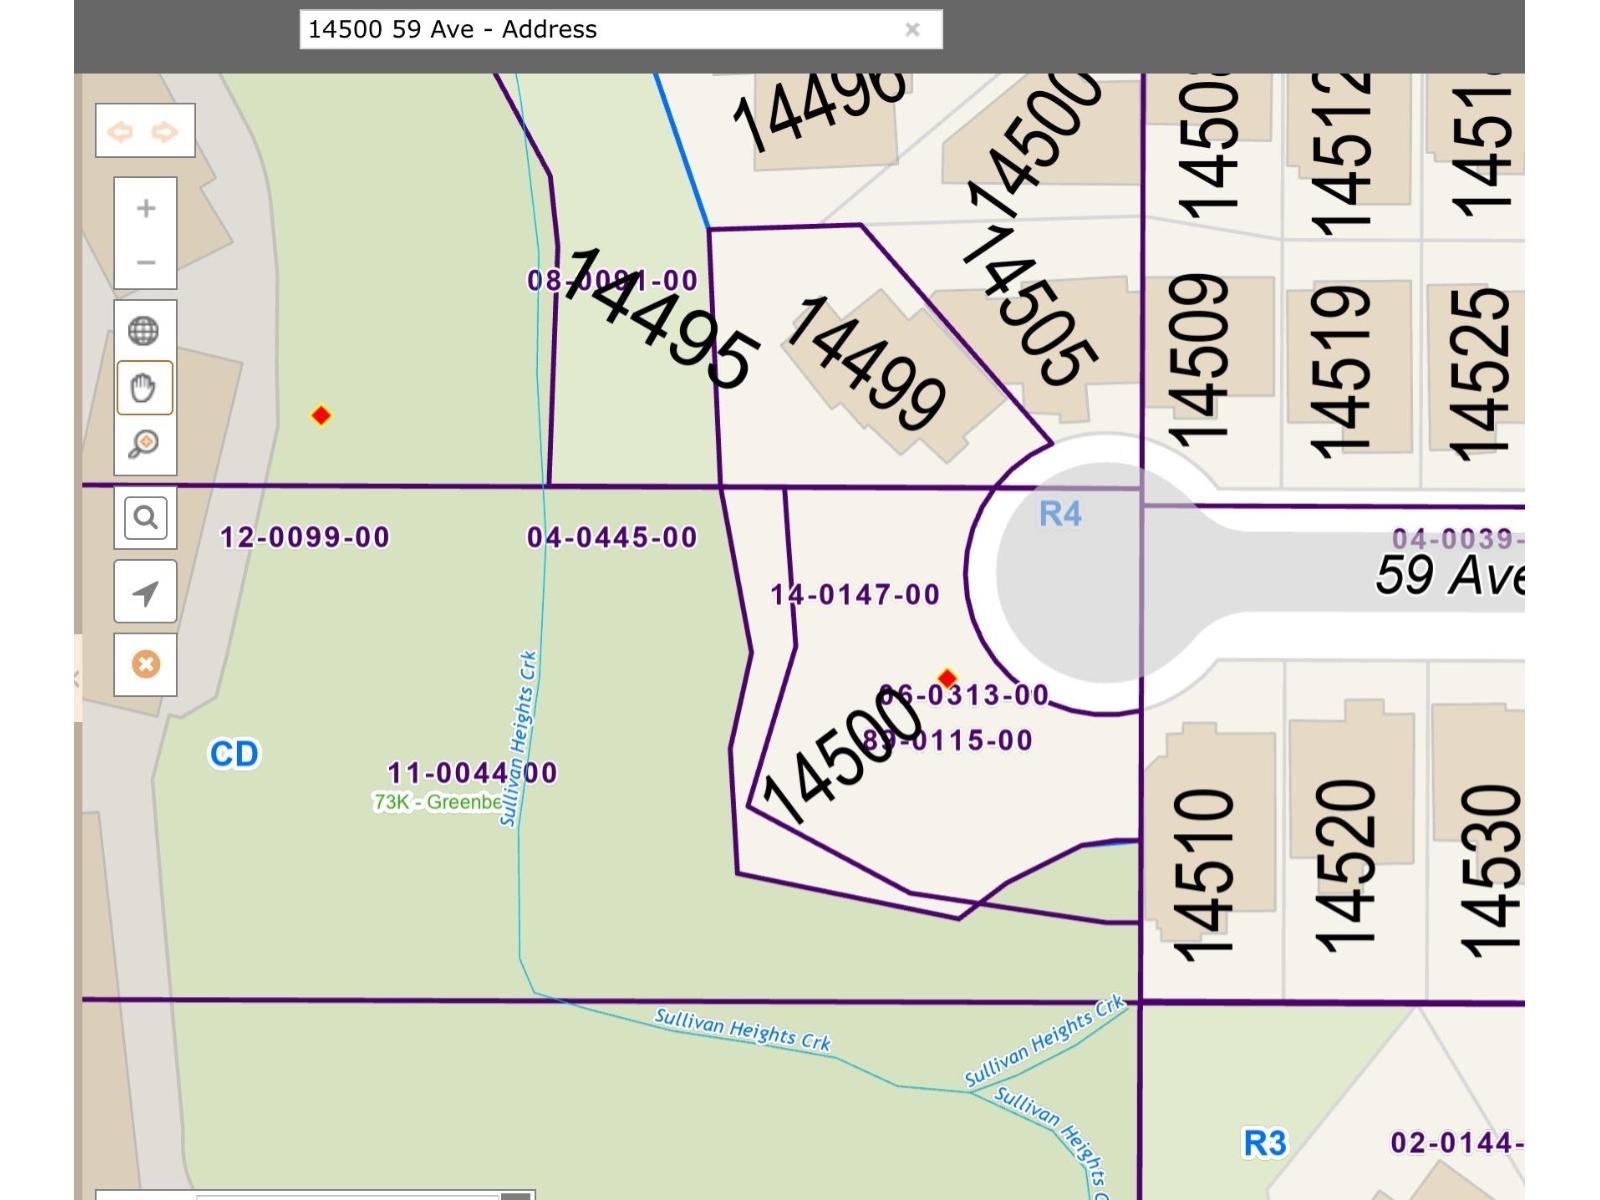Click the globe full extent icon
The width and height of the screenshot is (1600, 1200).
(x=144, y=330)
